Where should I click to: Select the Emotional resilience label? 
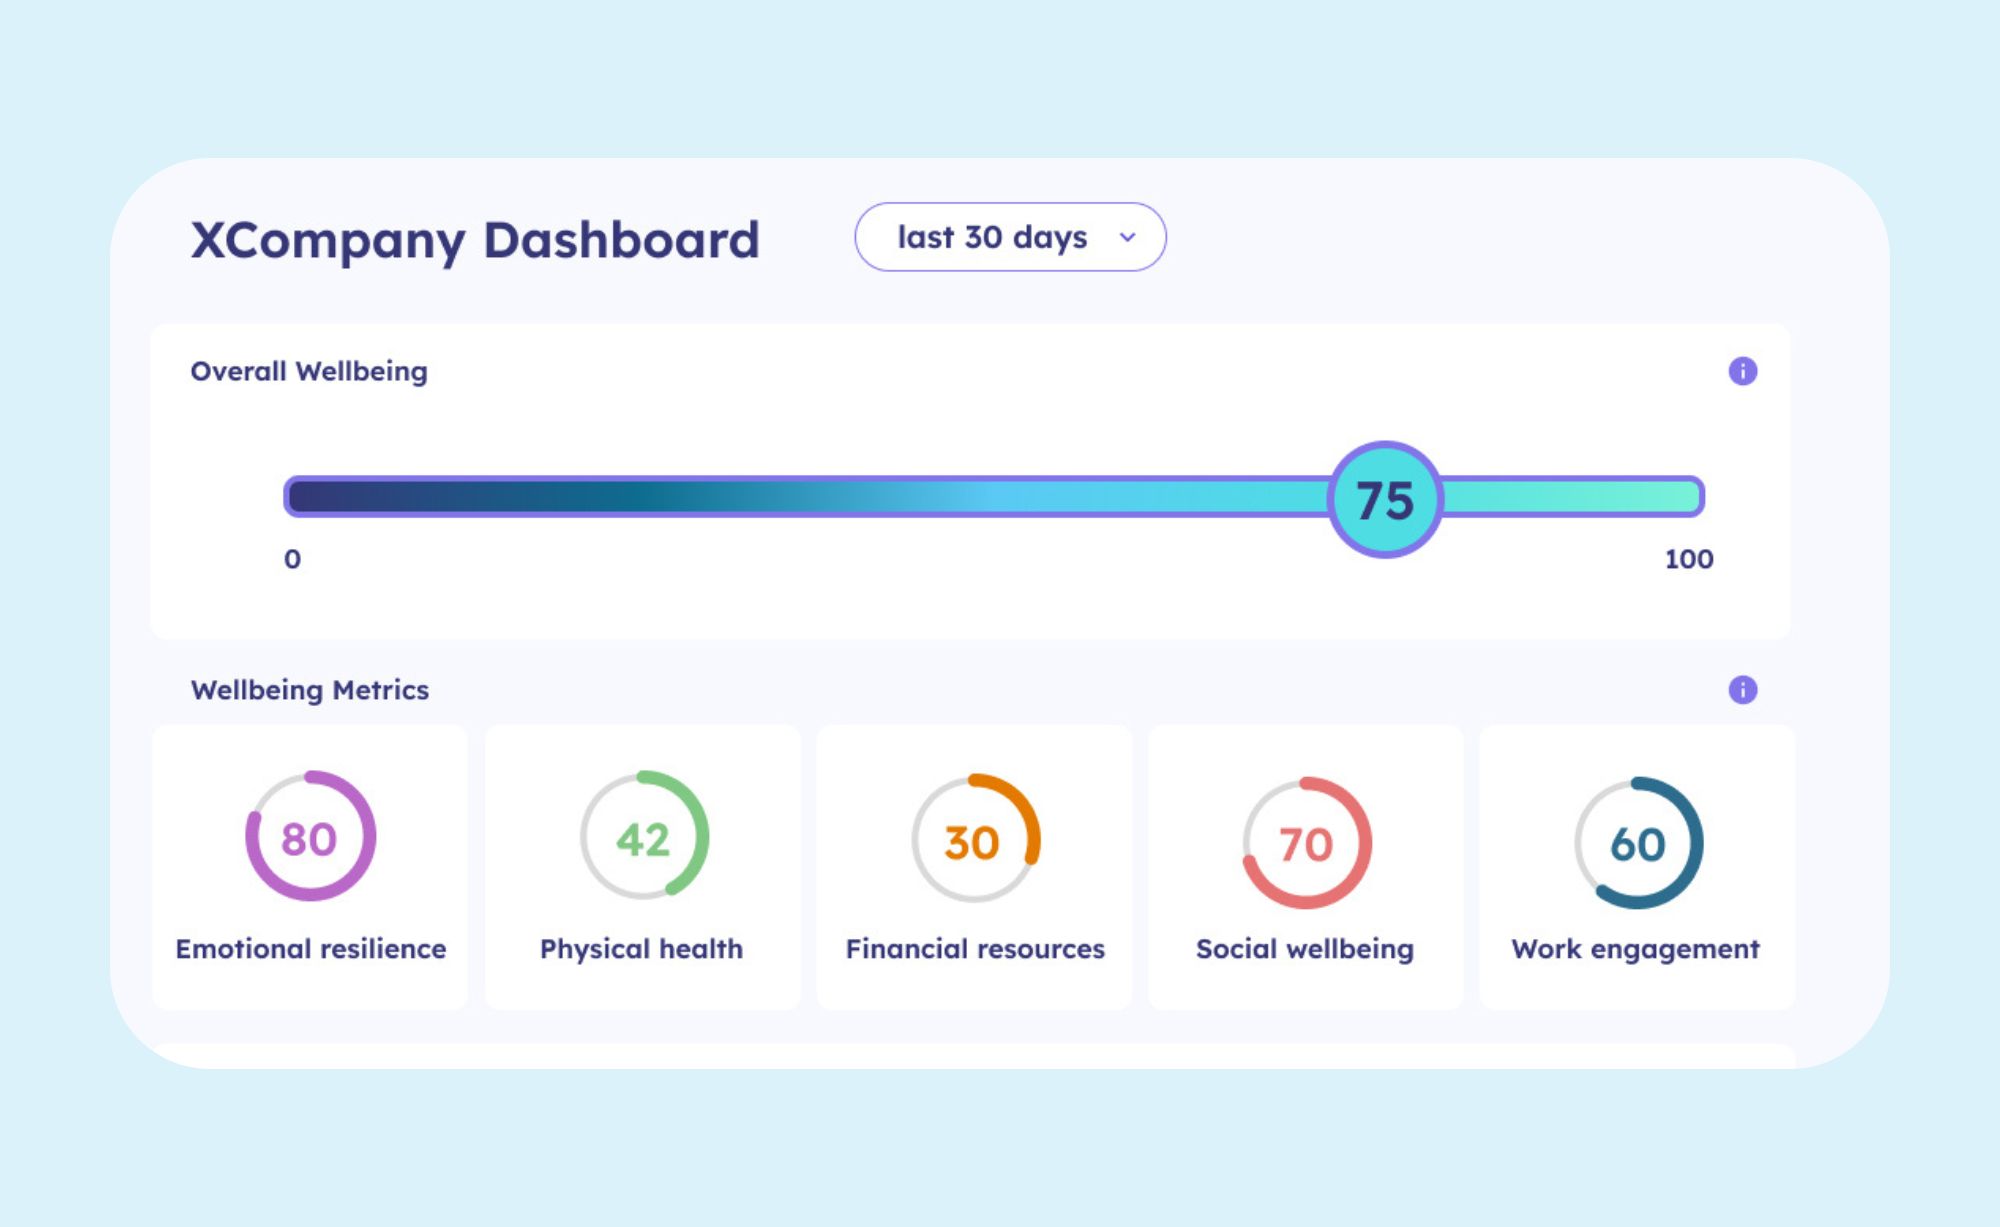(311, 948)
